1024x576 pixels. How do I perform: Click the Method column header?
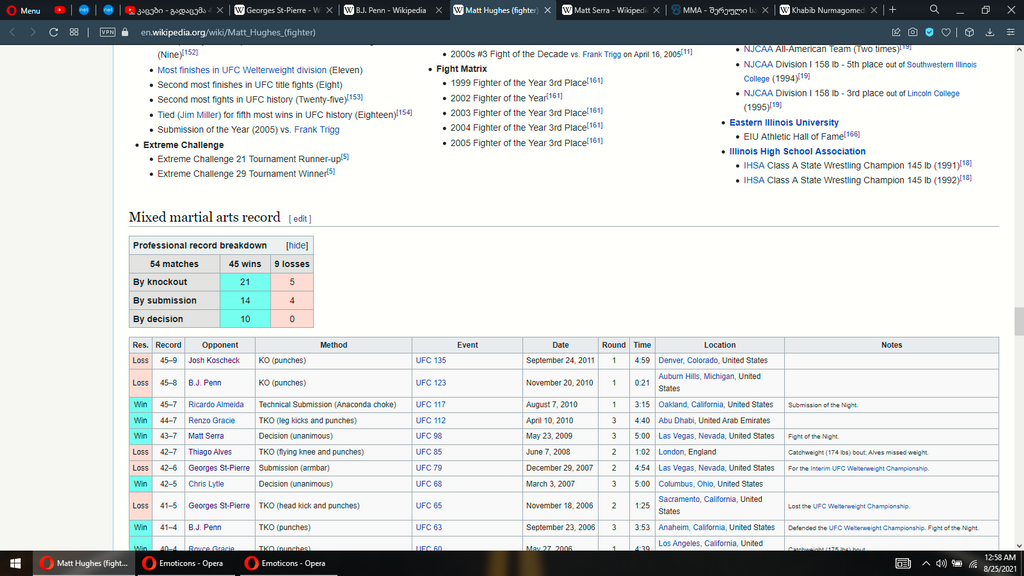click(333, 345)
